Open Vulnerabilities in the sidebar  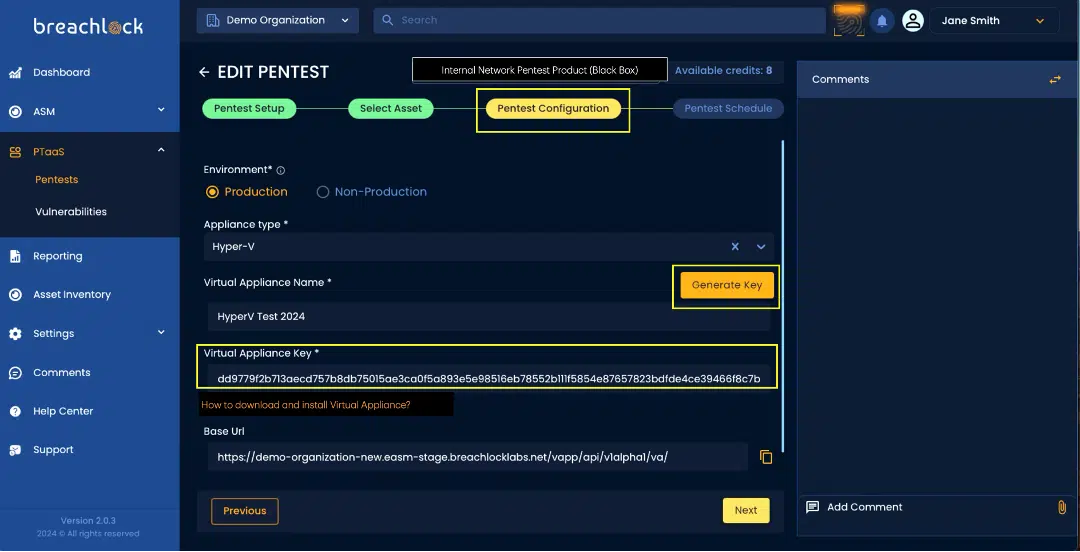[x=71, y=212]
